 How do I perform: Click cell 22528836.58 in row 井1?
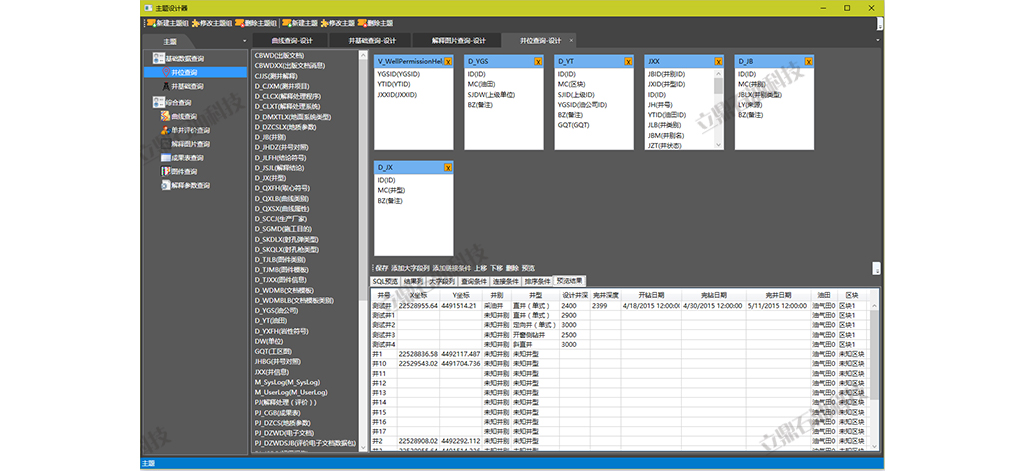click(418, 354)
